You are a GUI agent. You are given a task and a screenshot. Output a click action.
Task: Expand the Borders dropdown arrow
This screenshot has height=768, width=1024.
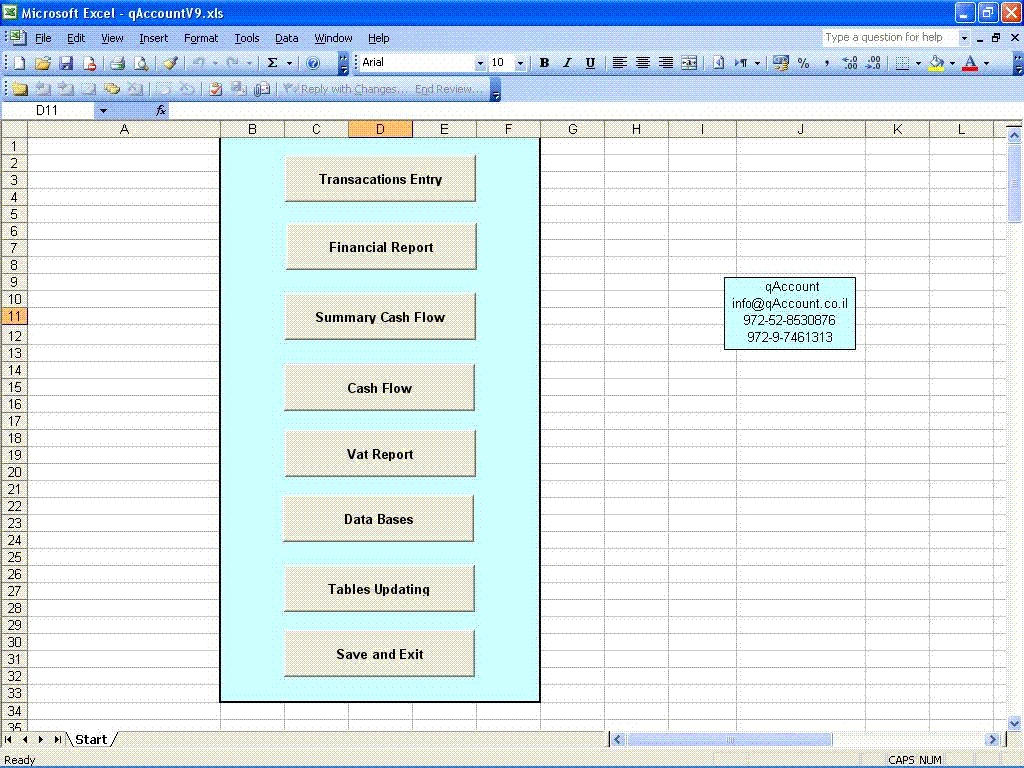pos(918,63)
